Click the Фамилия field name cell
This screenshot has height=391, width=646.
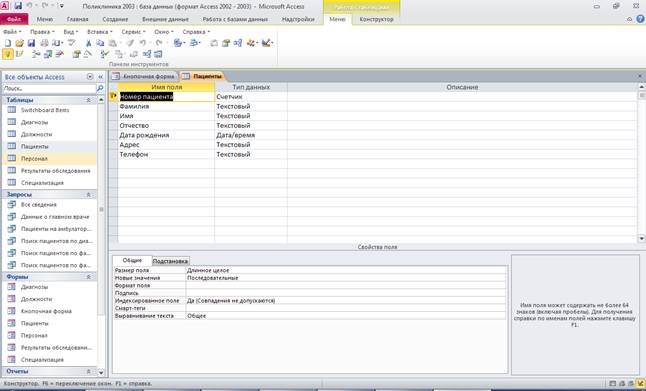tap(166, 106)
